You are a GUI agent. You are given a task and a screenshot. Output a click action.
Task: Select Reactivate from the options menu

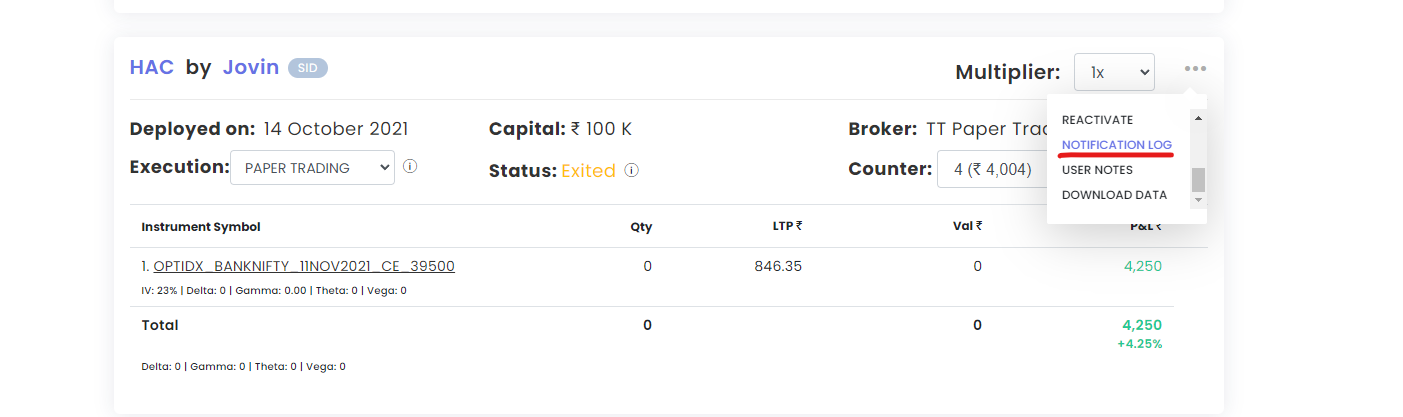[x=1097, y=120]
